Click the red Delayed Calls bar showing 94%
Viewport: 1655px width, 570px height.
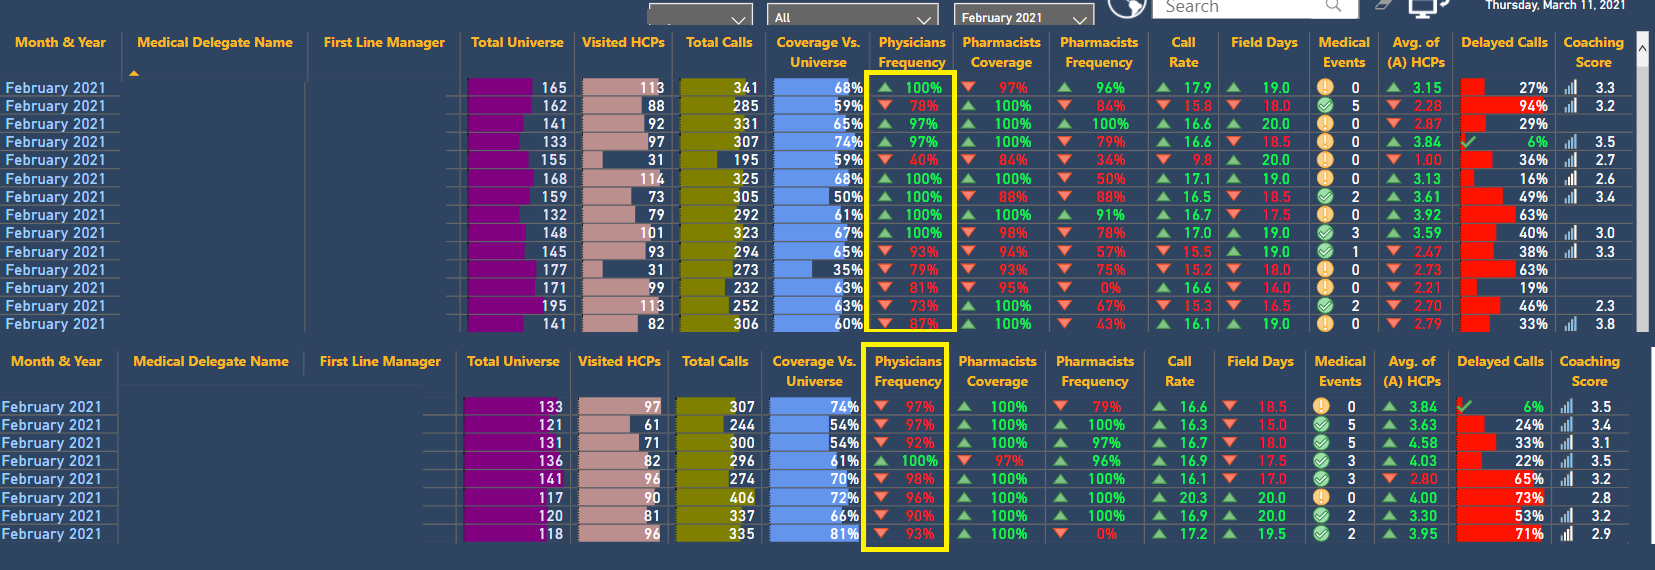tap(1504, 106)
